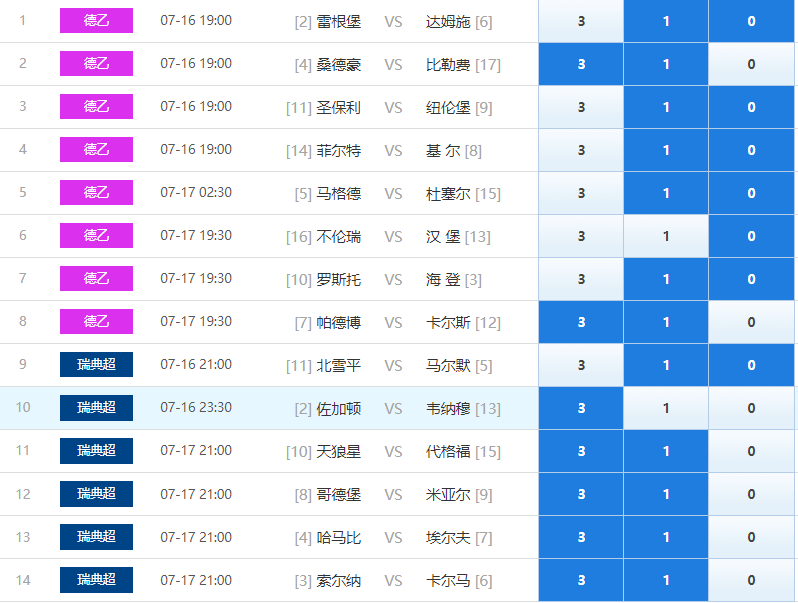Click the 07-16 21:00 match time
The height and width of the screenshot is (603, 798).
point(196,364)
